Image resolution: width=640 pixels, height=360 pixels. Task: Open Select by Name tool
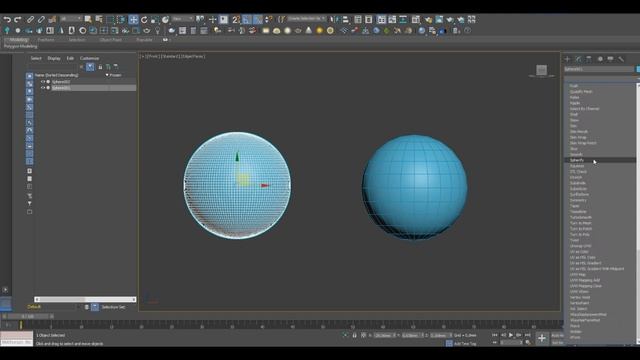point(99,19)
